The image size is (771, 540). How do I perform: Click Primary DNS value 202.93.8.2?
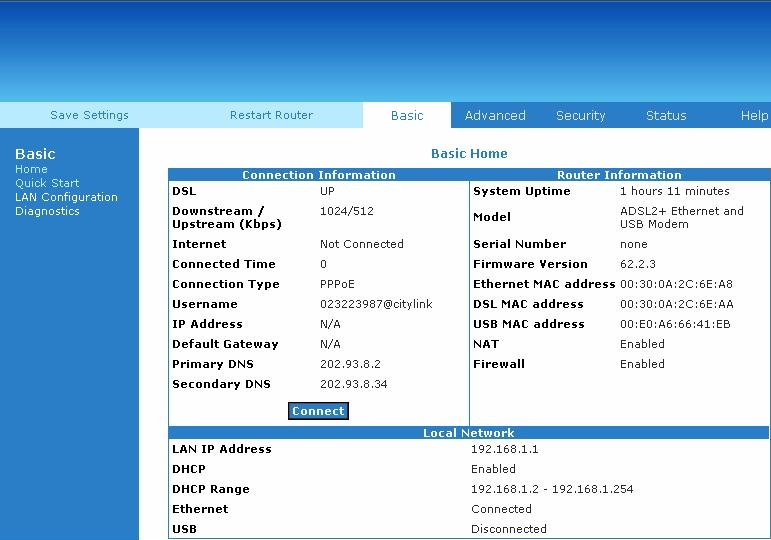pos(350,364)
